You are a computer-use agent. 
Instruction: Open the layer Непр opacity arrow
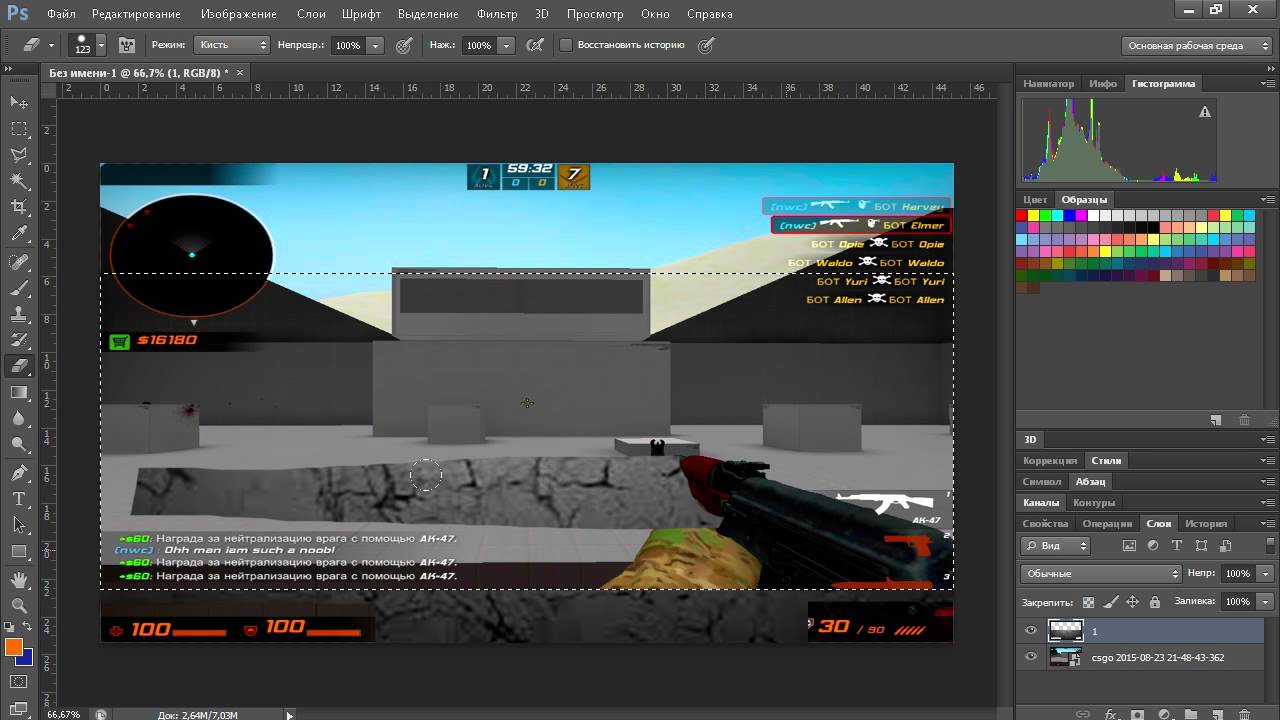tap(1266, 574)
